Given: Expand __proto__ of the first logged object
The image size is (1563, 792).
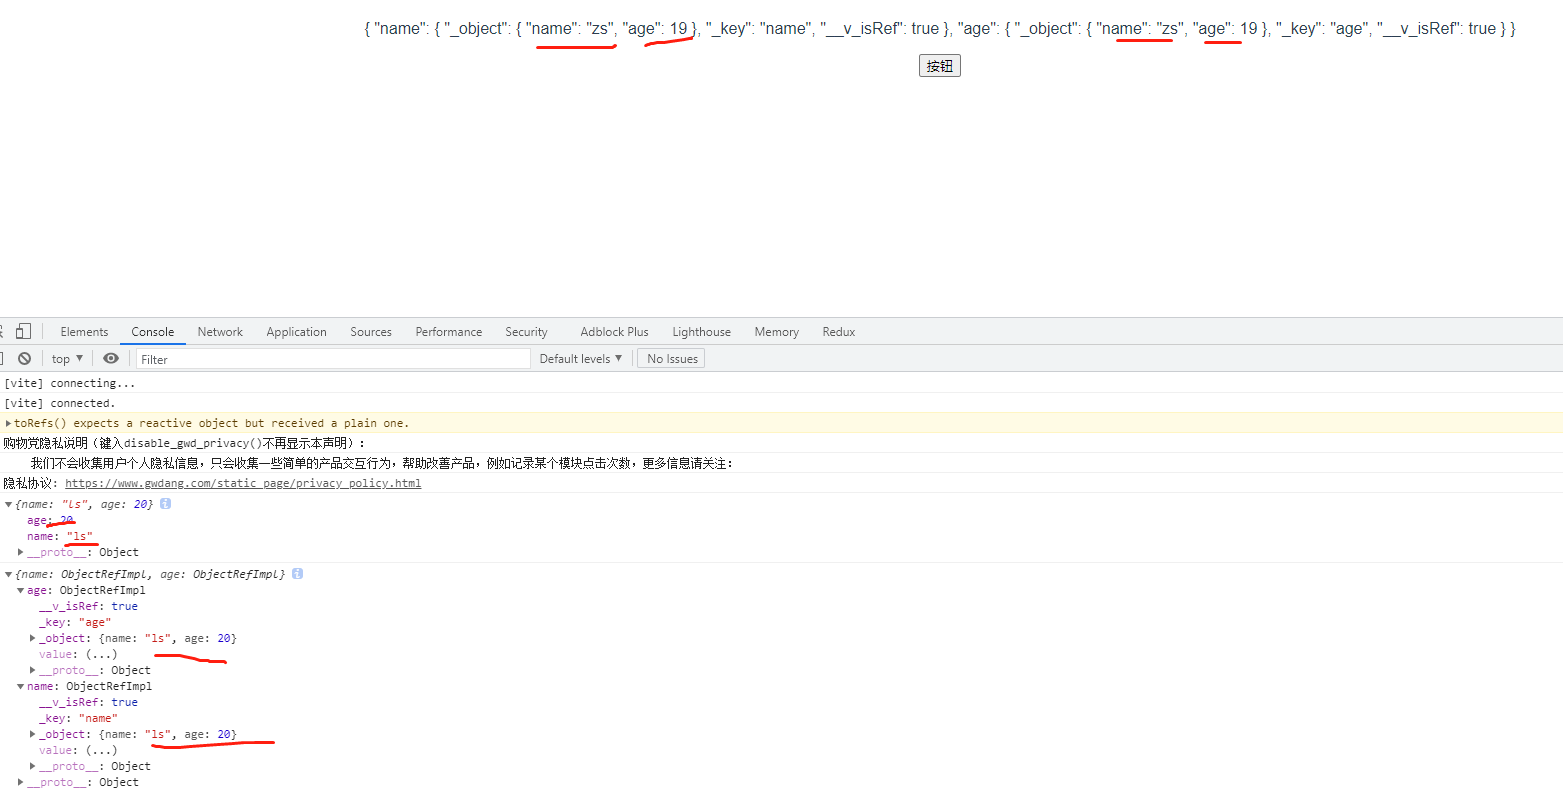Looking at the screenshot, I should pos(20,552).
